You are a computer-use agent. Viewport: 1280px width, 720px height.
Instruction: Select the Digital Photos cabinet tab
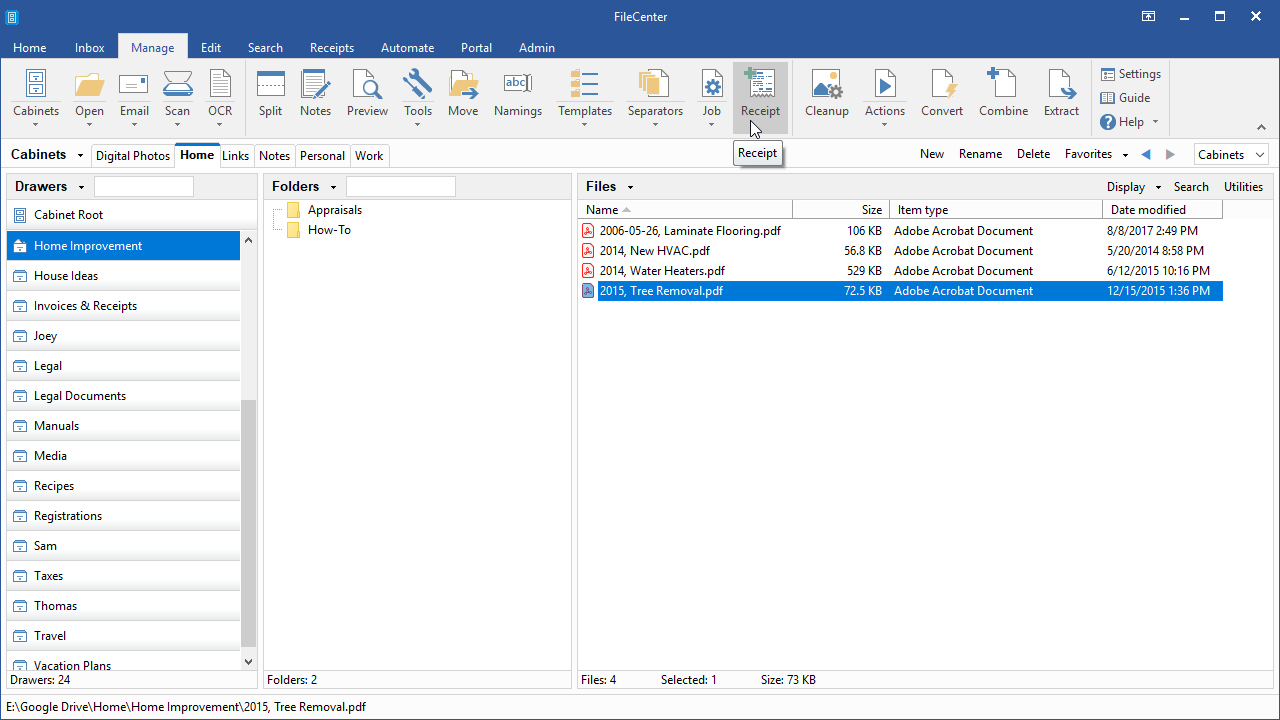133,156
